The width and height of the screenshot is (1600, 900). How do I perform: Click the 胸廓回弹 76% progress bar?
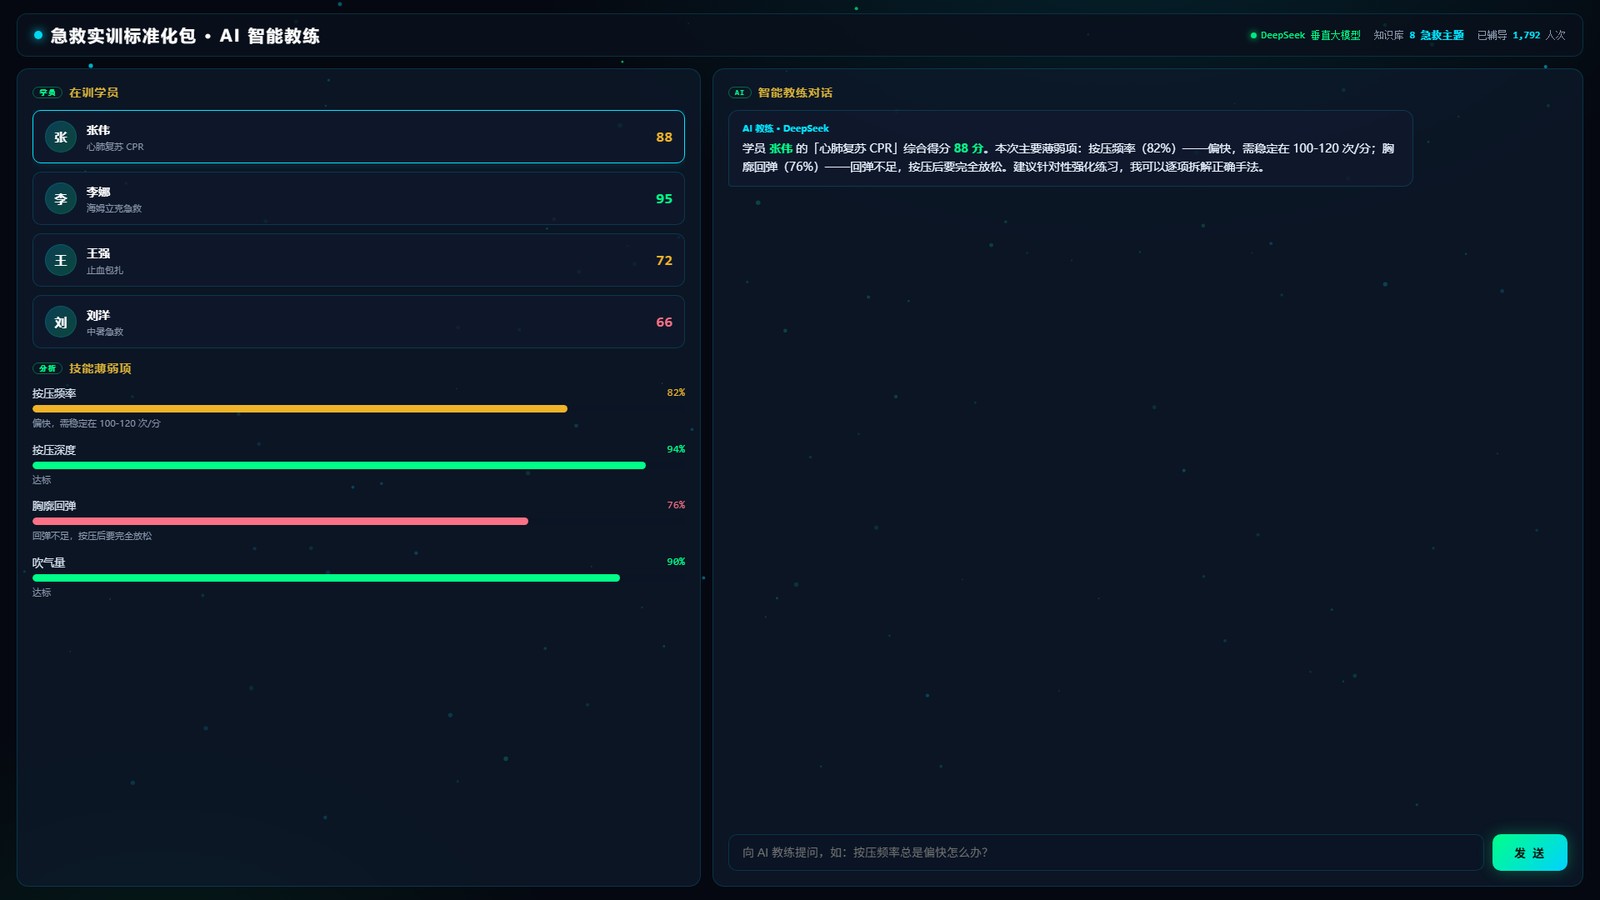(358, 521)
